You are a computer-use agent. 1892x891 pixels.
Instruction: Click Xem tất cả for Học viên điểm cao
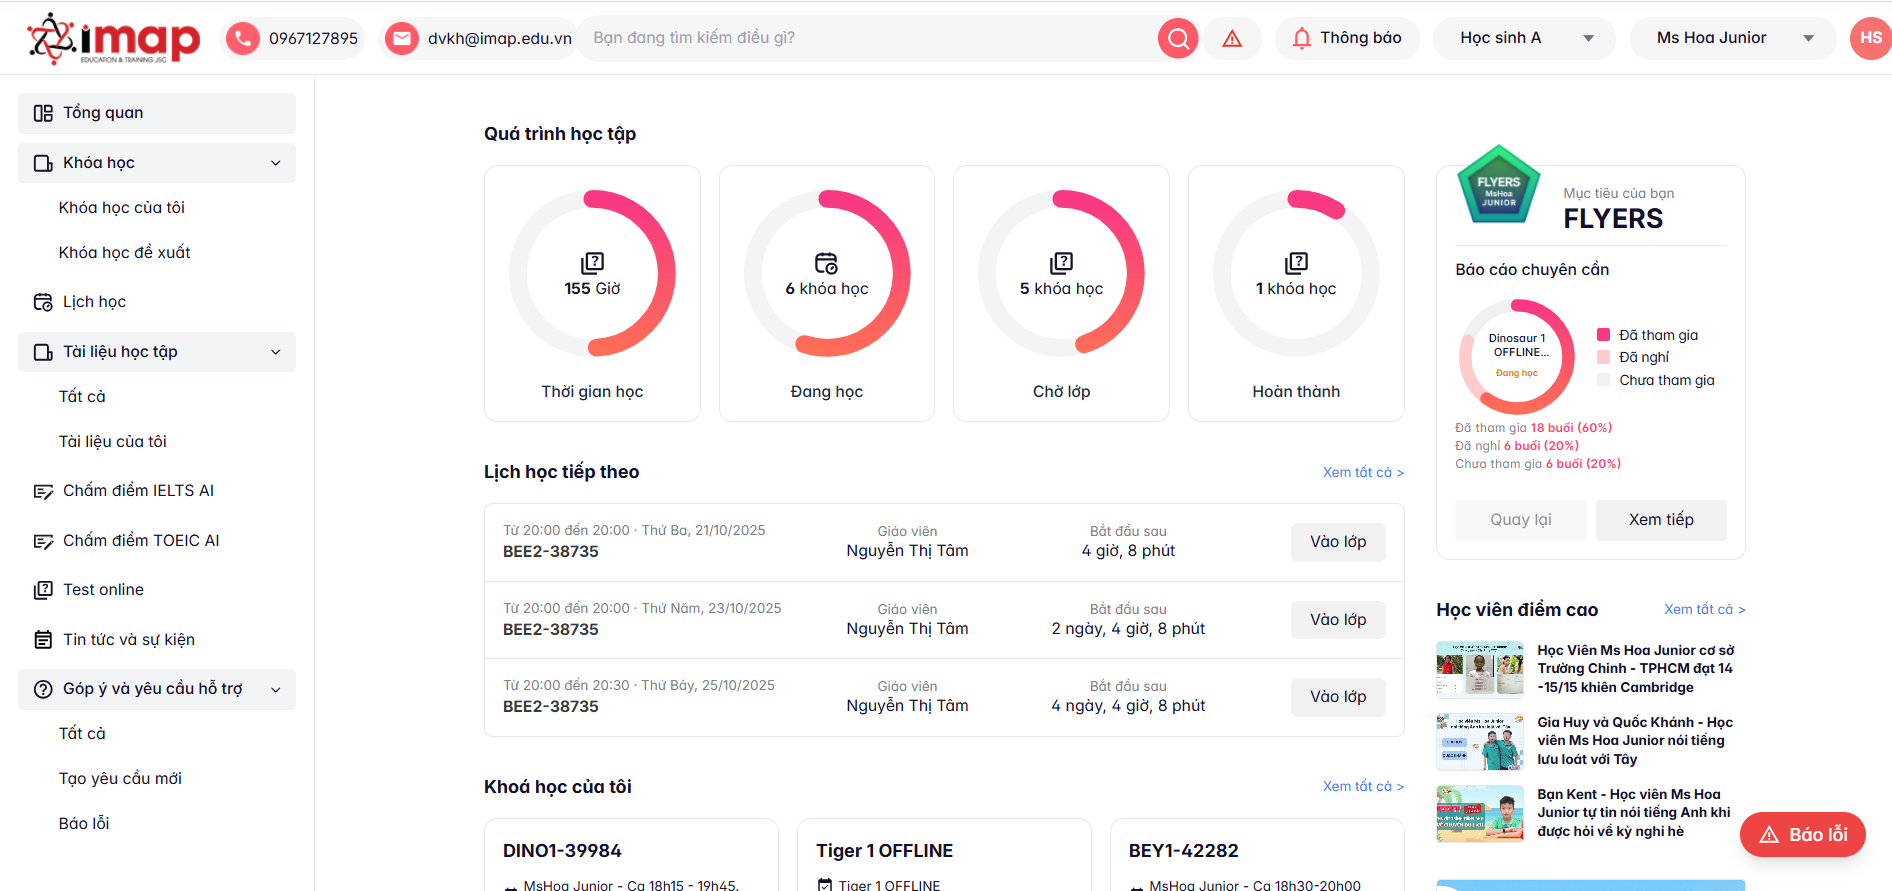(1704, 609)
